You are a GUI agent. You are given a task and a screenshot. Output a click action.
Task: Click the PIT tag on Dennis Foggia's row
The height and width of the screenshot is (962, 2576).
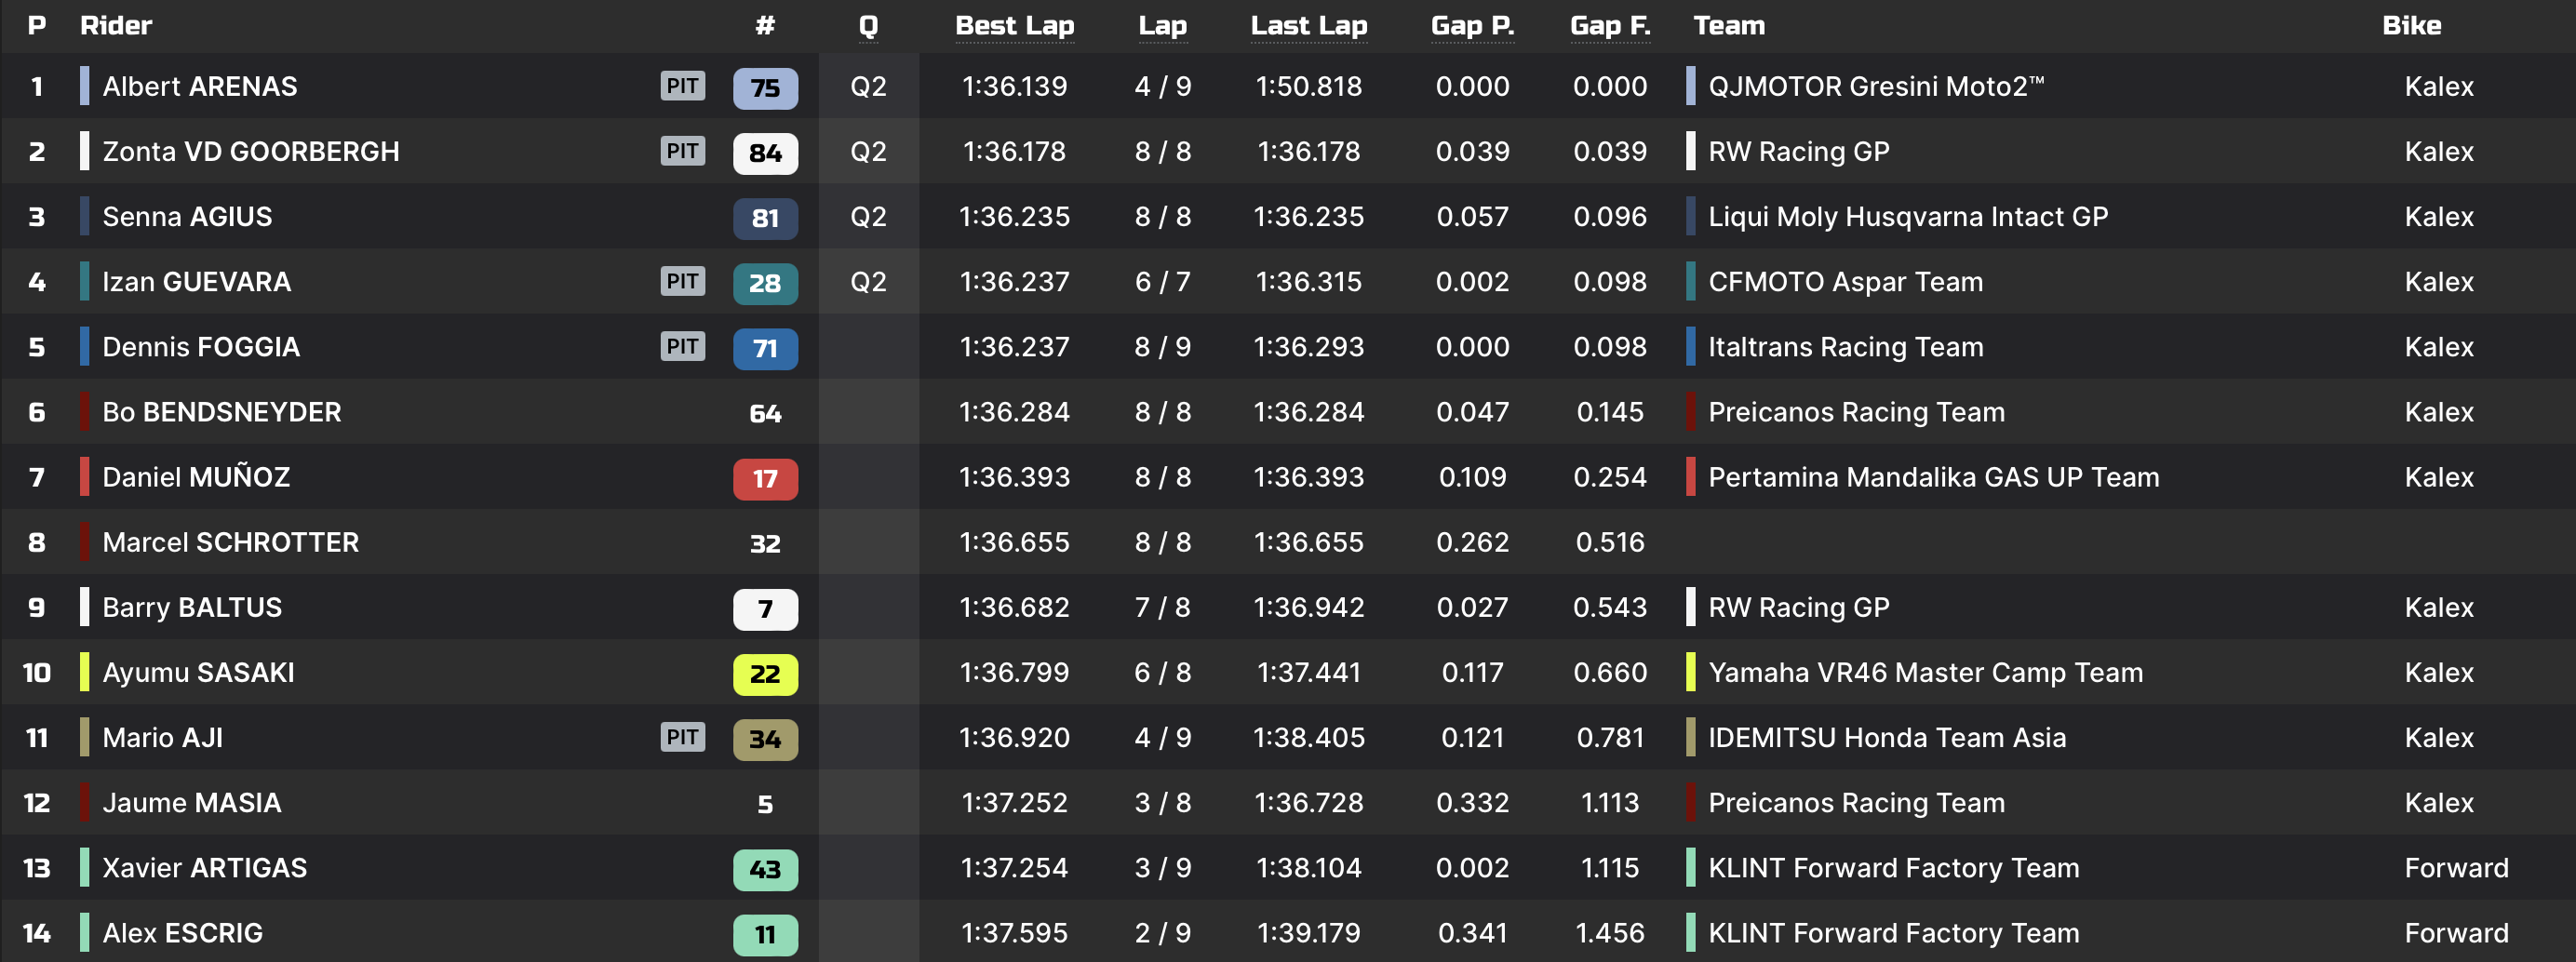(x=682, y=346)
